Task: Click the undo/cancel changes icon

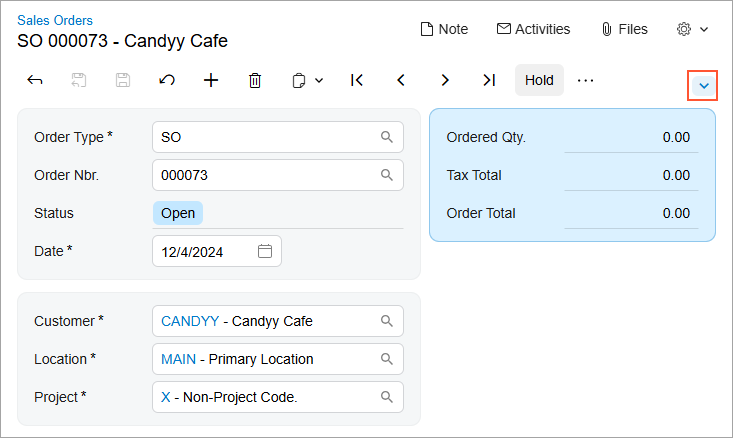Action: 167,81
